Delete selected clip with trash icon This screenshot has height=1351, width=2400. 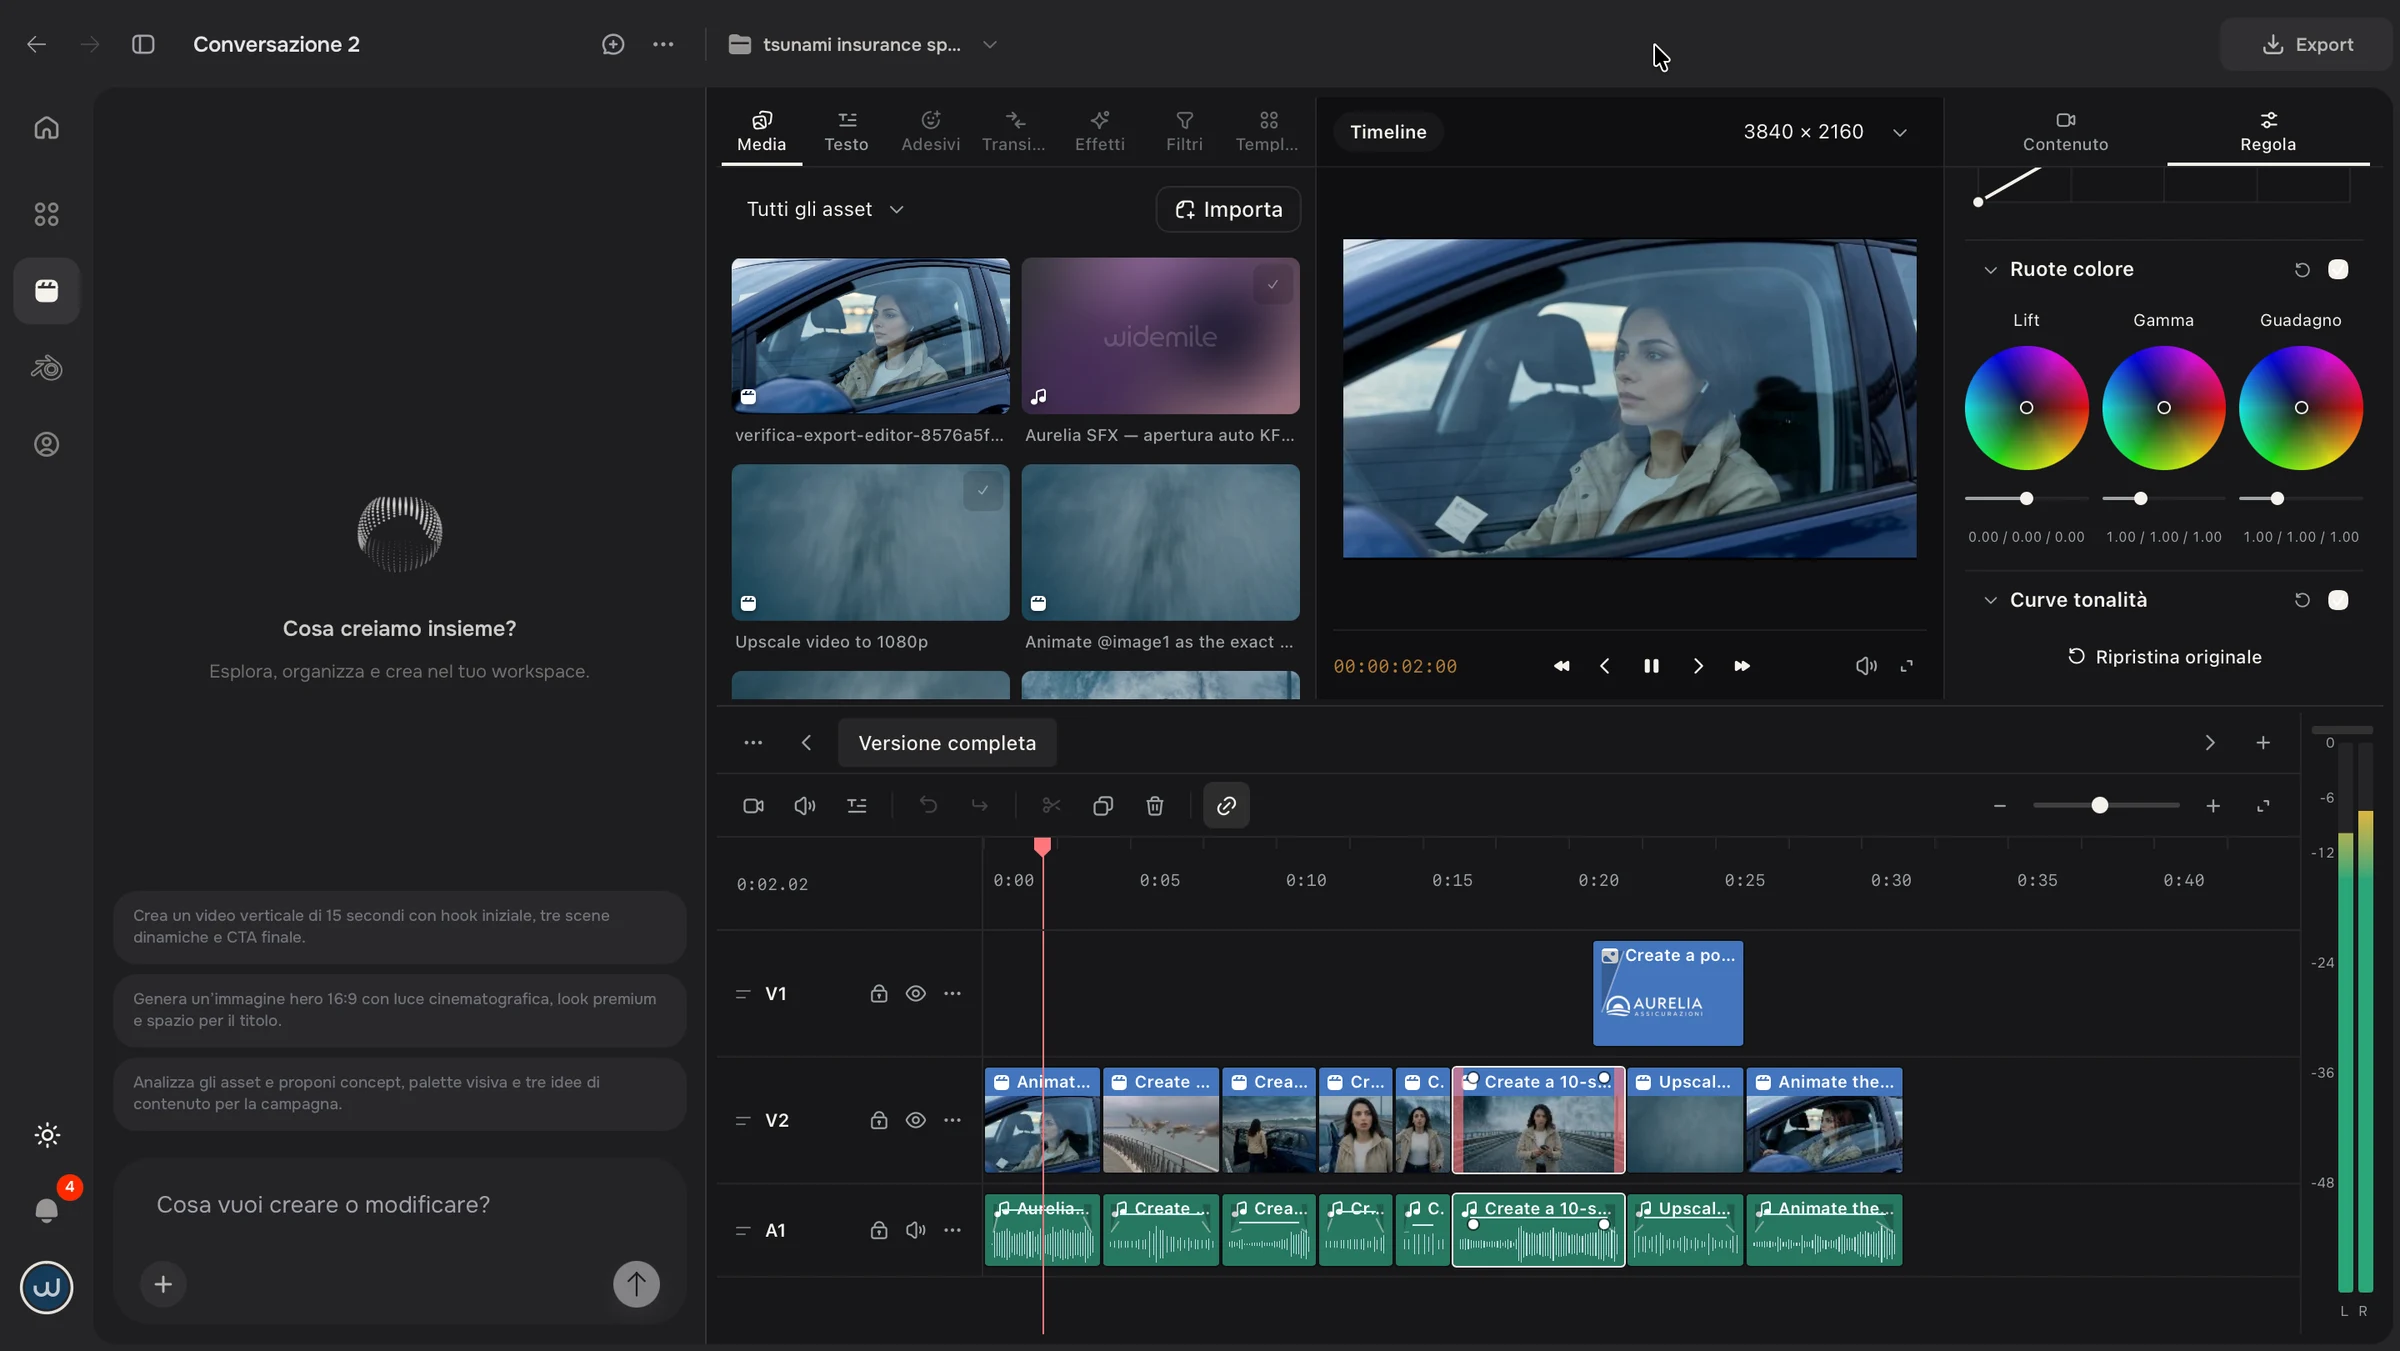(x=1155, y=806)
